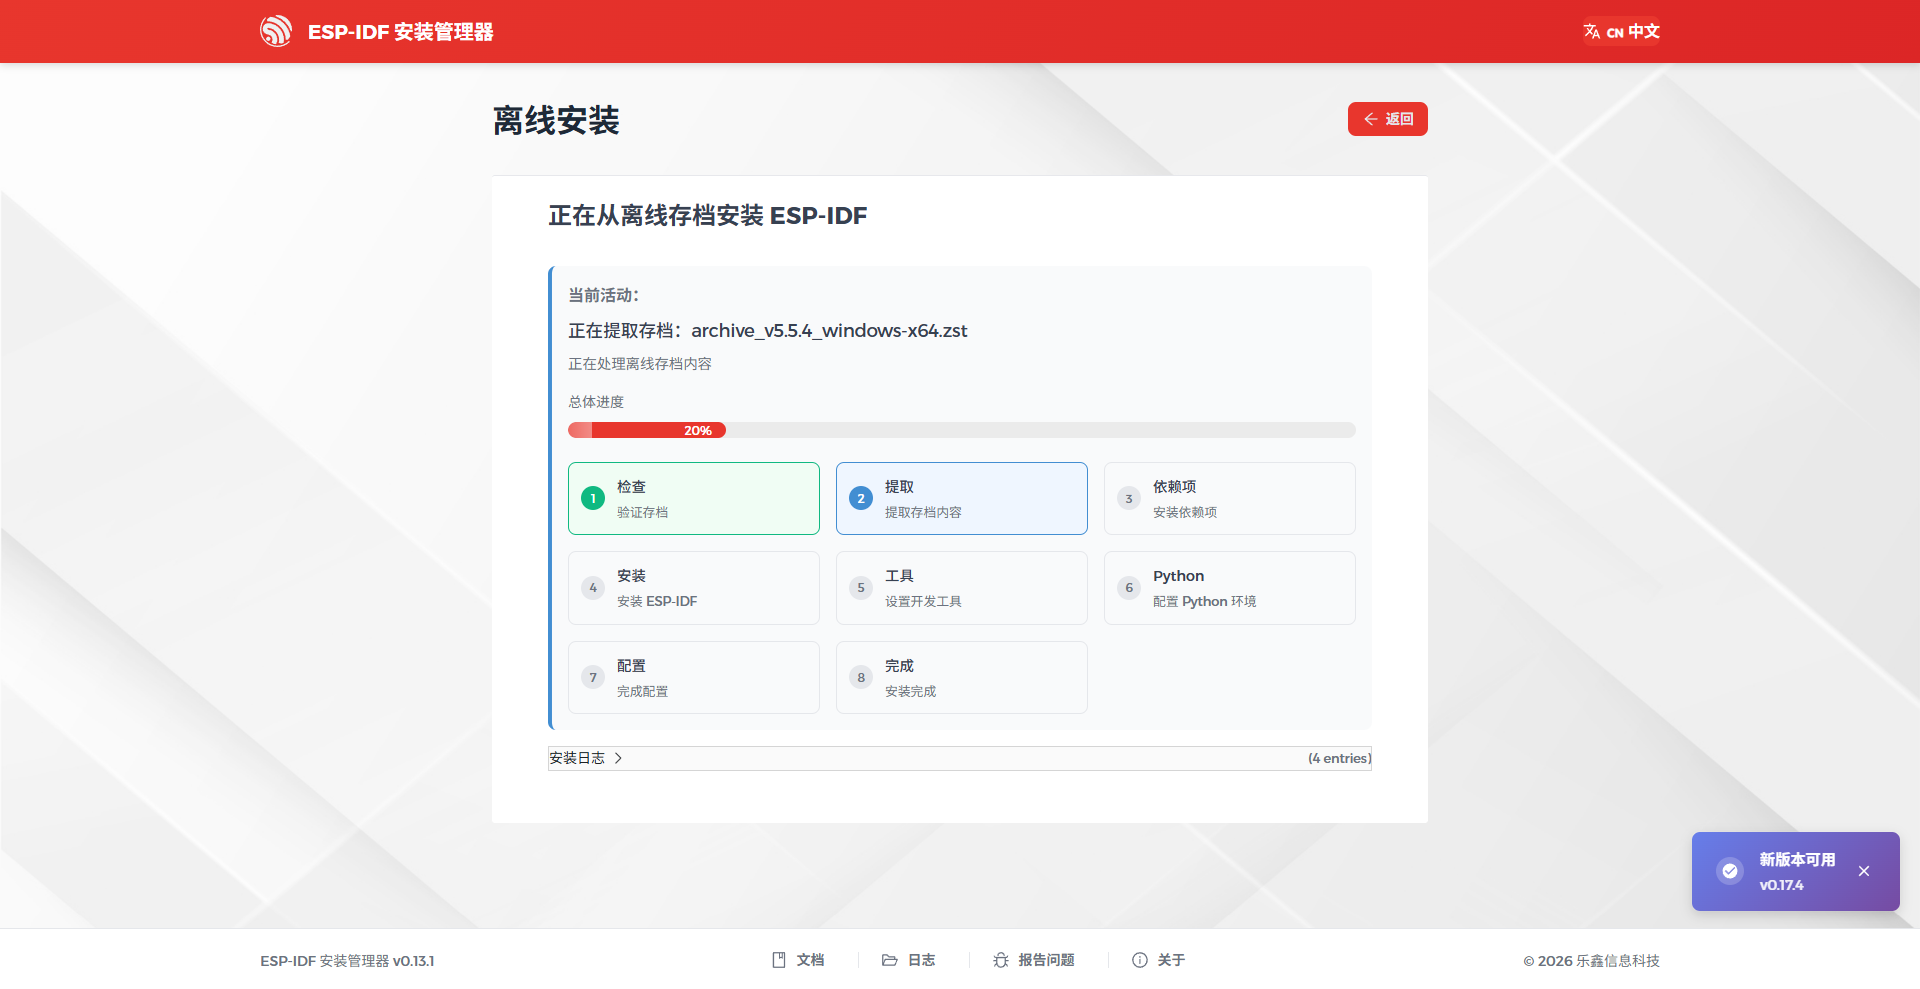Select step 2 提取 card
Image resolution: width=1920 pixels, height=989 pixels.
coord(962,498)
